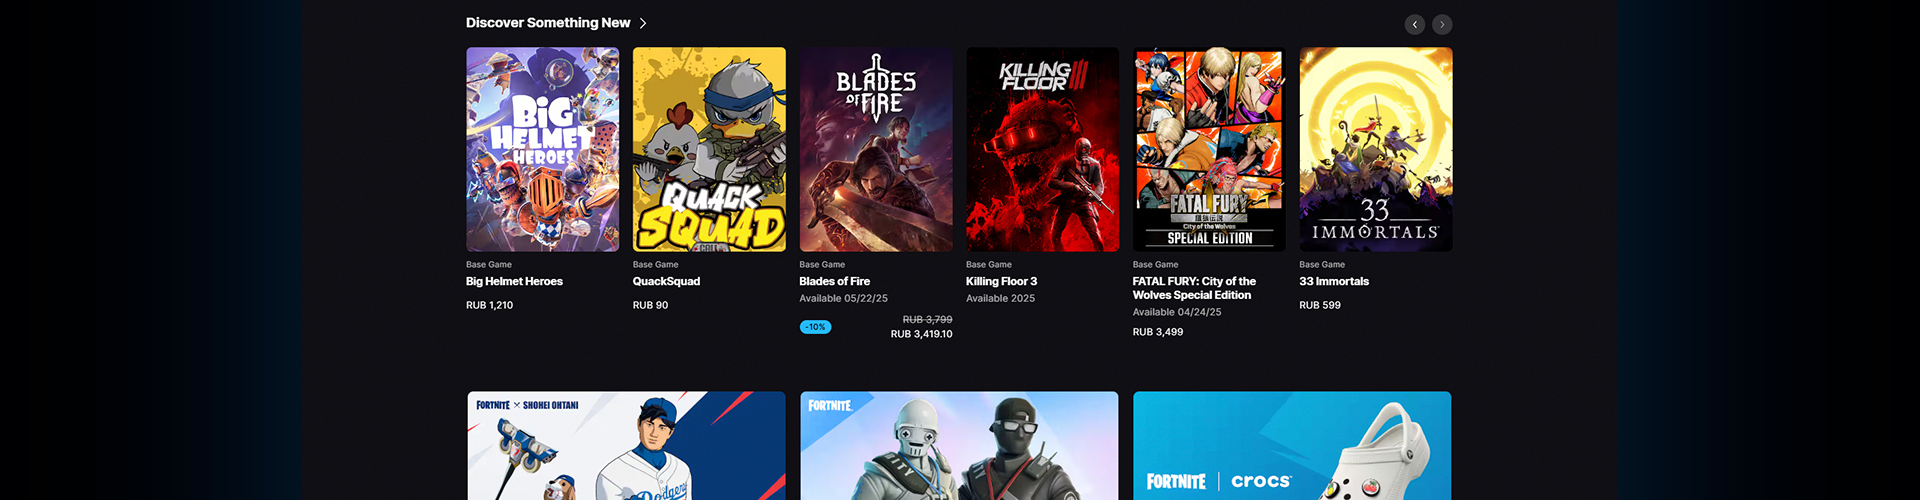Click the 33 Immortals title link

(x=1334, y=282)
